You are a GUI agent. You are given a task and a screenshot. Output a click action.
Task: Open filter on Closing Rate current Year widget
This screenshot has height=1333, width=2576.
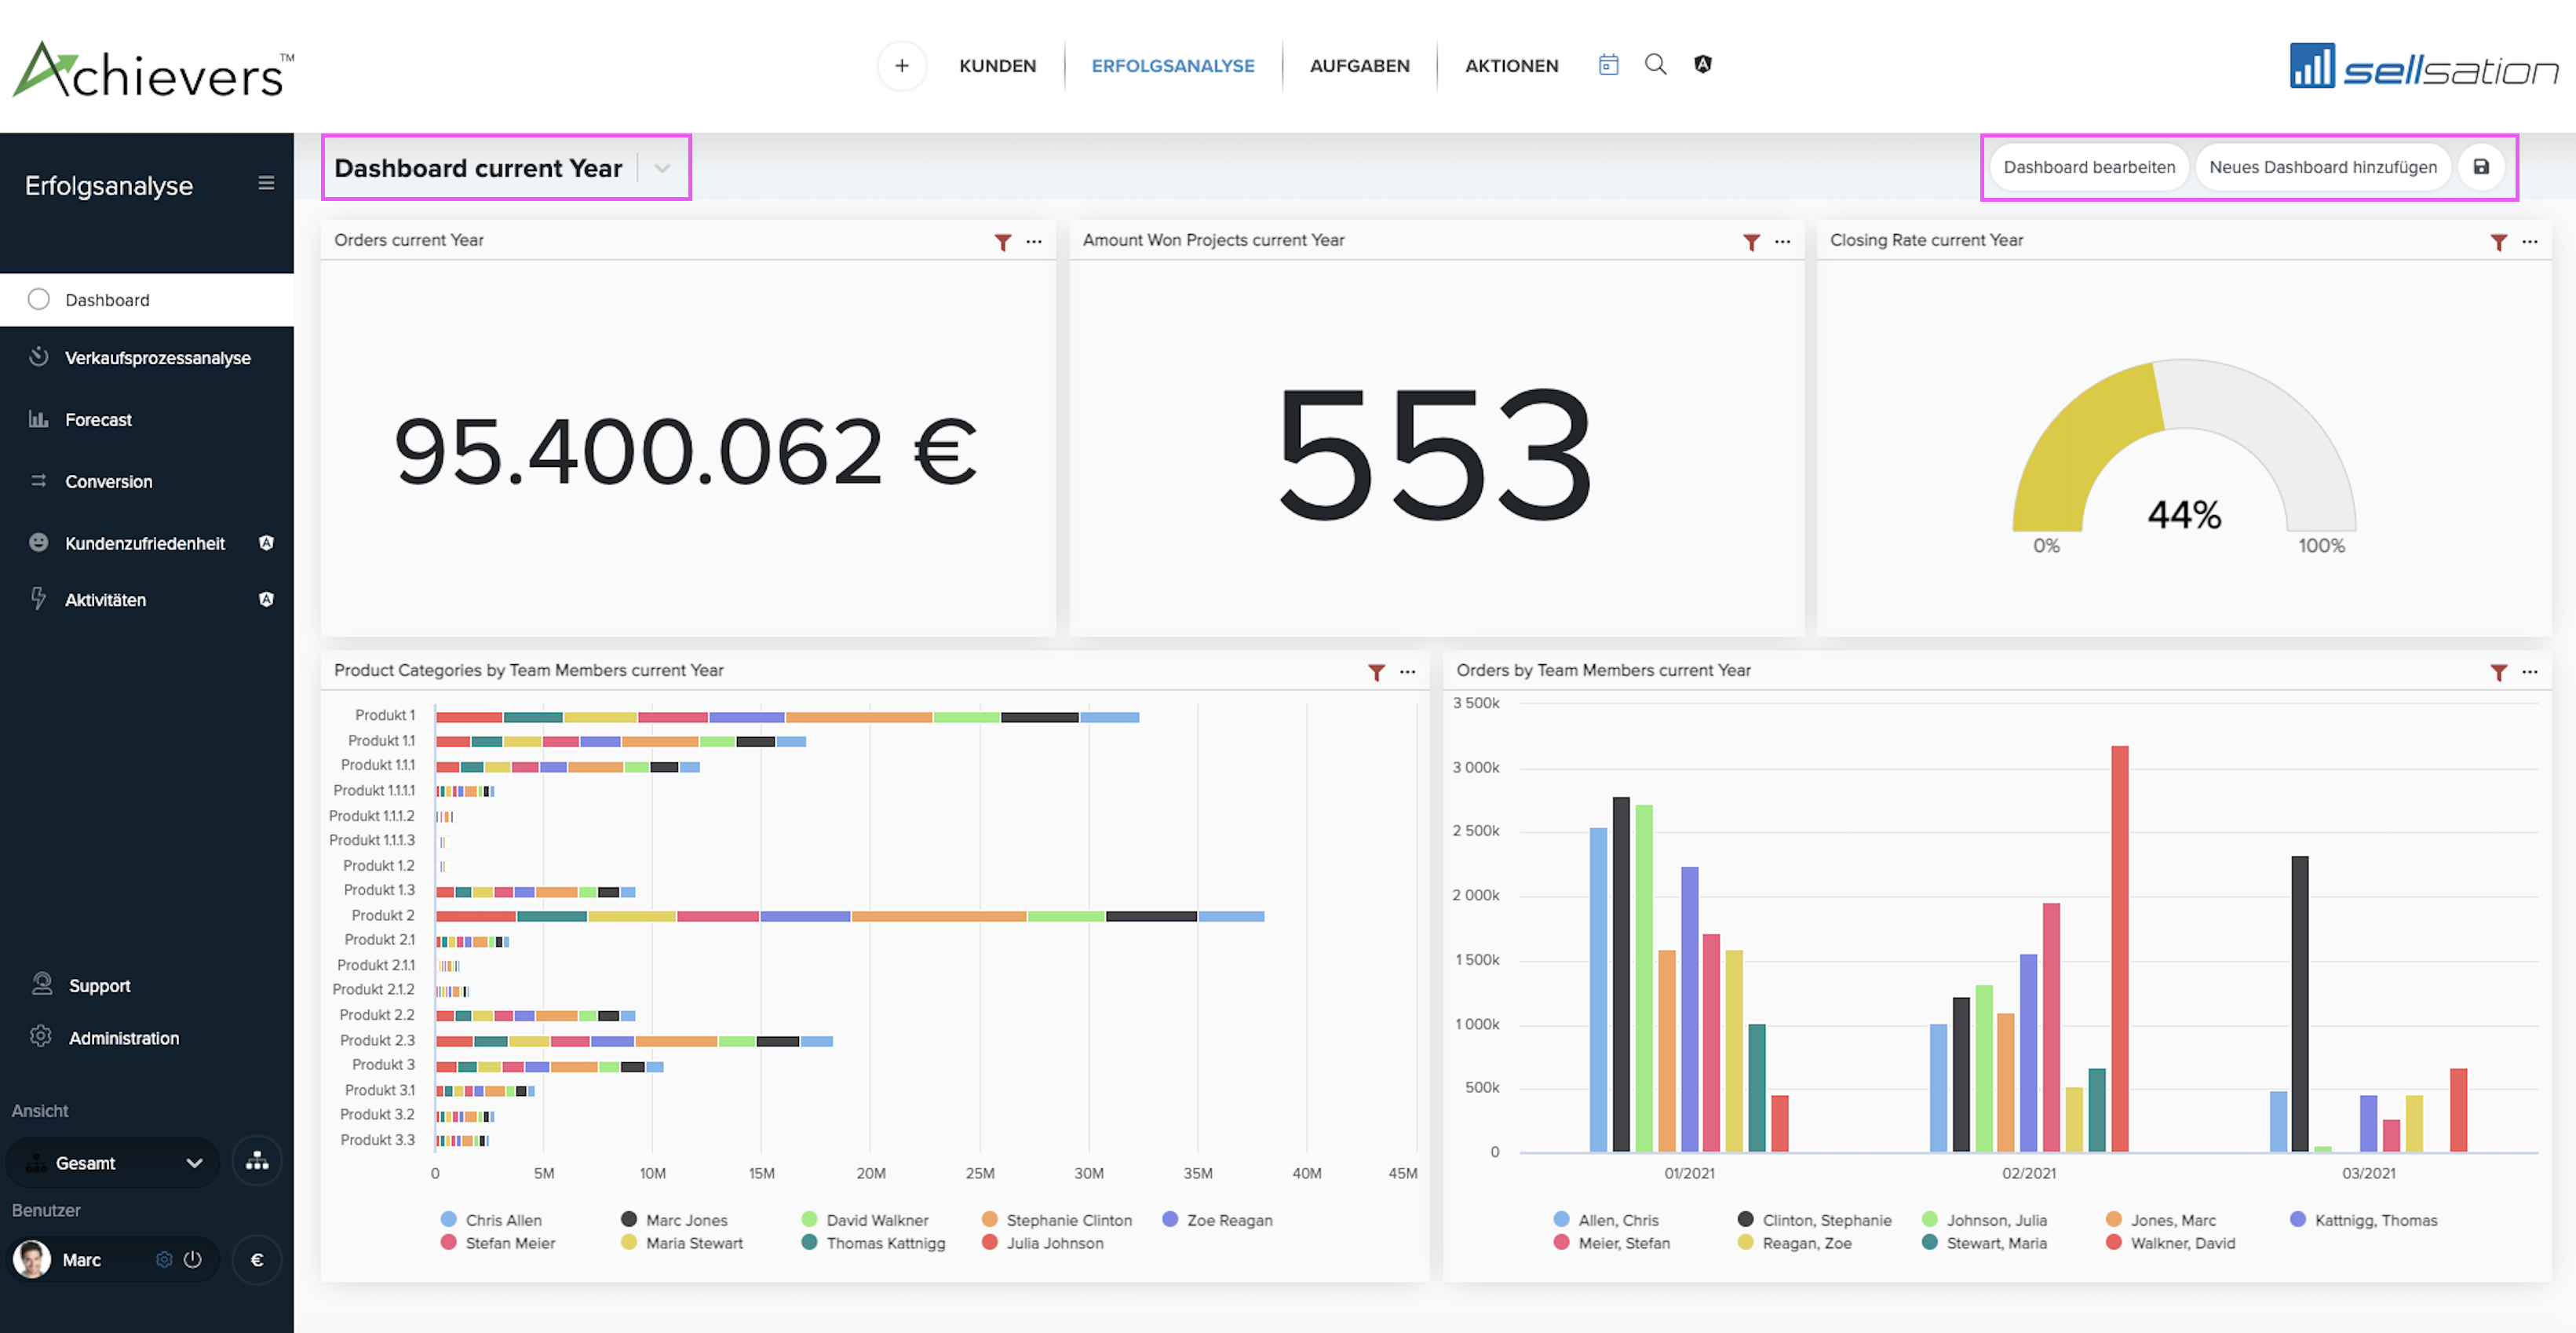coord(2498,242)
